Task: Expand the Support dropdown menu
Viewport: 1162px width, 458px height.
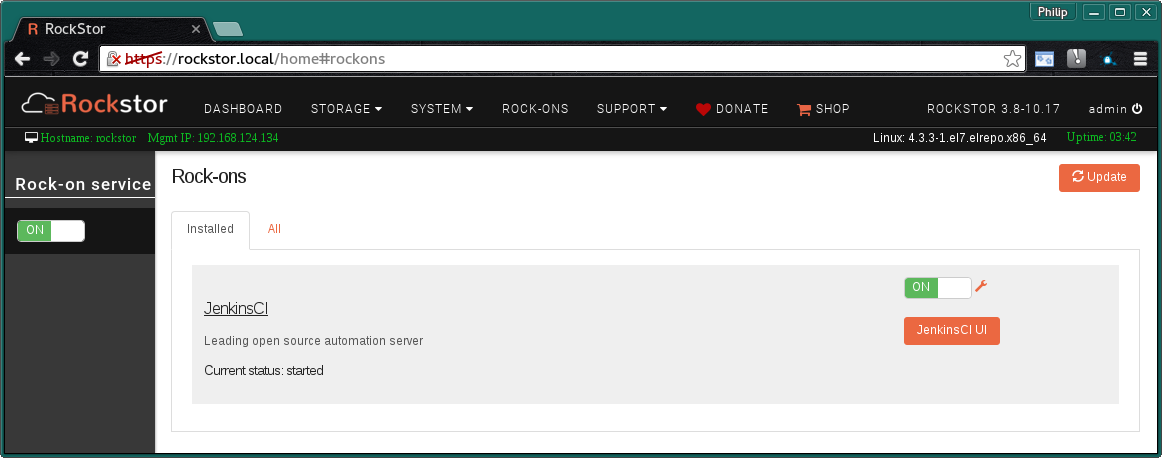Action: tap(632, 109)
